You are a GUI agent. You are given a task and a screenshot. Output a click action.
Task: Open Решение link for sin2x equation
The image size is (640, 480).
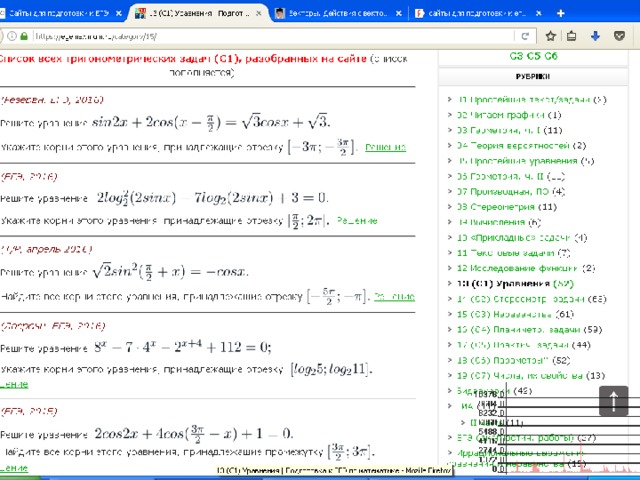click(x=384, y=147)
